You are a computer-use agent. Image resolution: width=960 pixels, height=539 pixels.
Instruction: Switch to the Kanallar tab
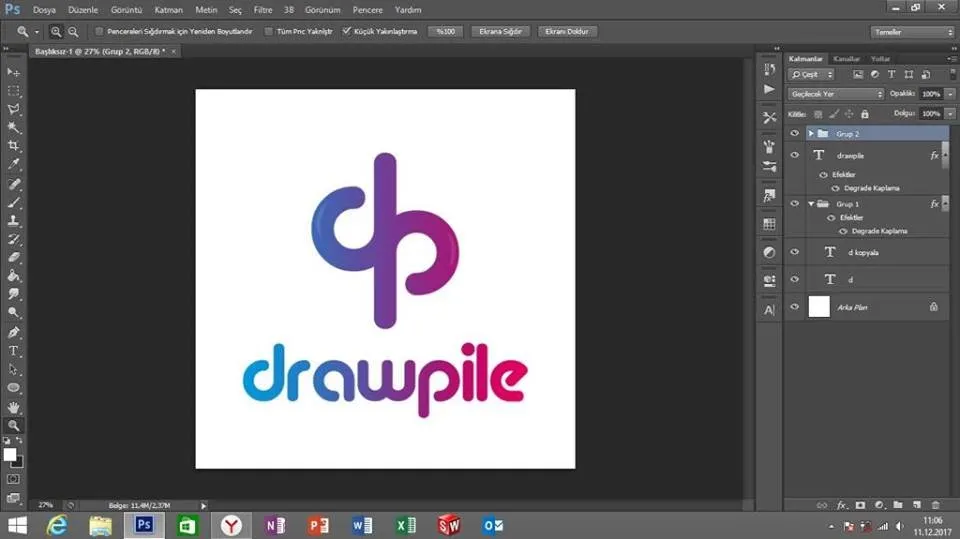[x=846, y=59]
